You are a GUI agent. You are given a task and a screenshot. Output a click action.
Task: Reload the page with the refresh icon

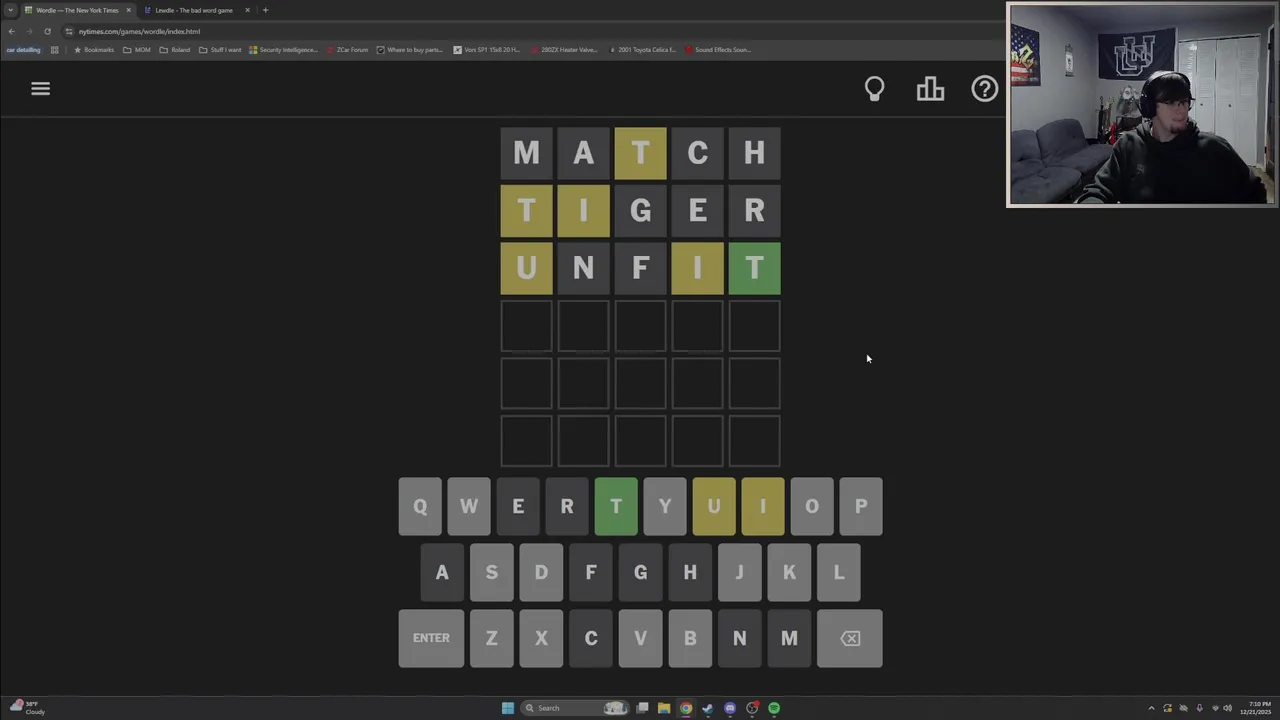pos(47,31)
